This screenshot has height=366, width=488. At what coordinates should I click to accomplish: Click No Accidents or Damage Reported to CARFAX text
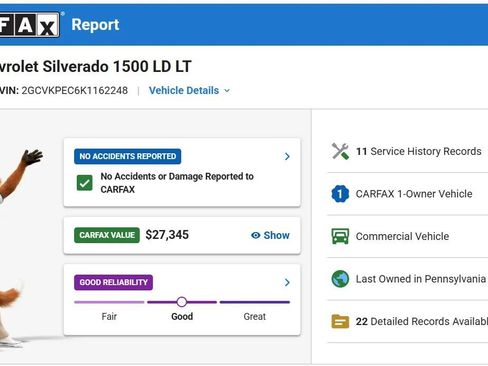177,183
